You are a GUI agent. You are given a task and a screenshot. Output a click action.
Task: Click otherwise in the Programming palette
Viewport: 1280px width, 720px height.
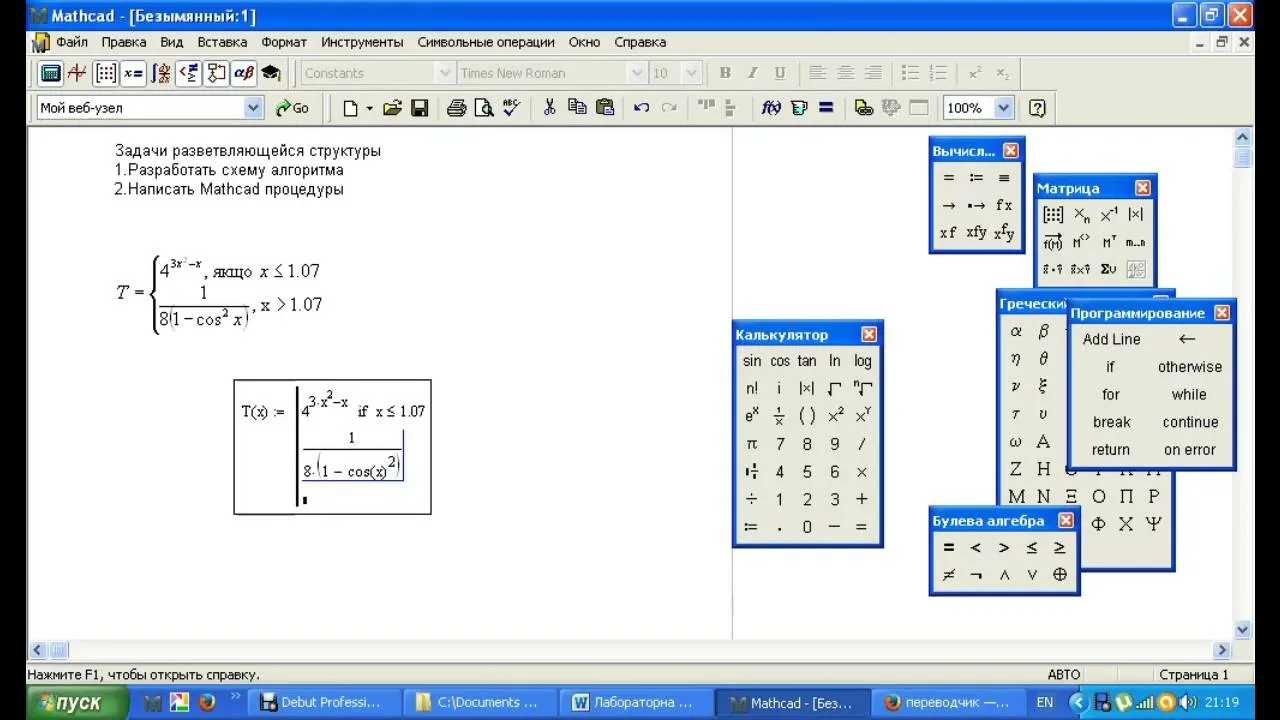[1190, 367]
